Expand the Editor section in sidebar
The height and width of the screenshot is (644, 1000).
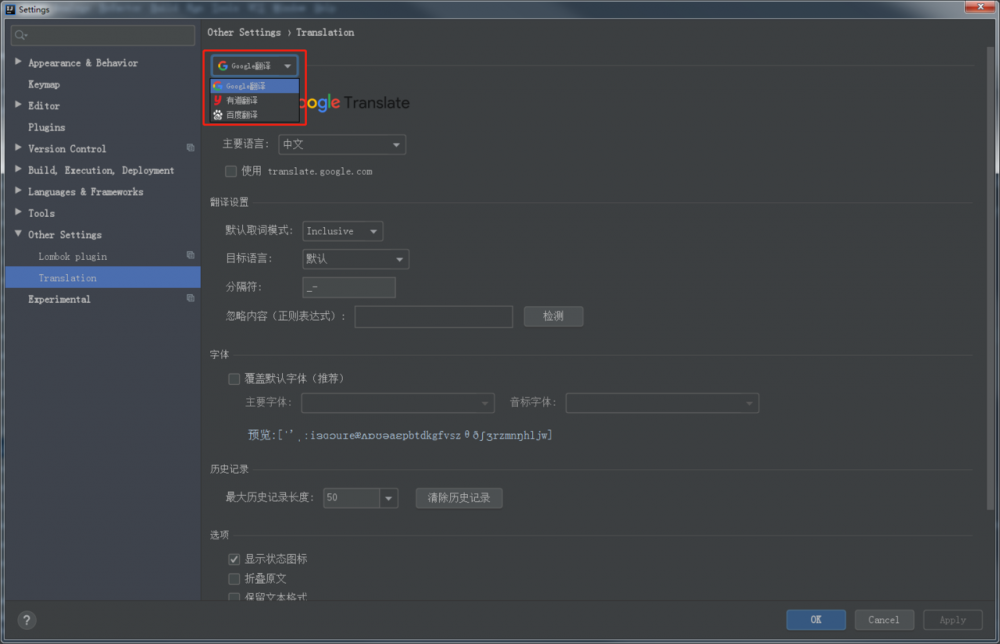point(17,105)
